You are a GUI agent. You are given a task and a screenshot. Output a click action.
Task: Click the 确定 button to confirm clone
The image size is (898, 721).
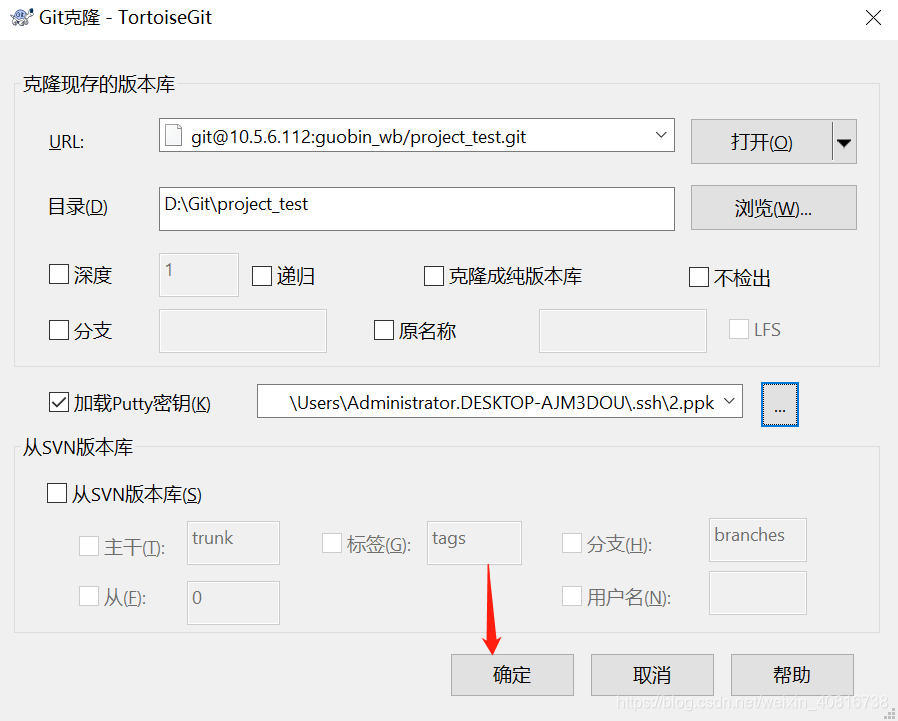pos(512,675)
